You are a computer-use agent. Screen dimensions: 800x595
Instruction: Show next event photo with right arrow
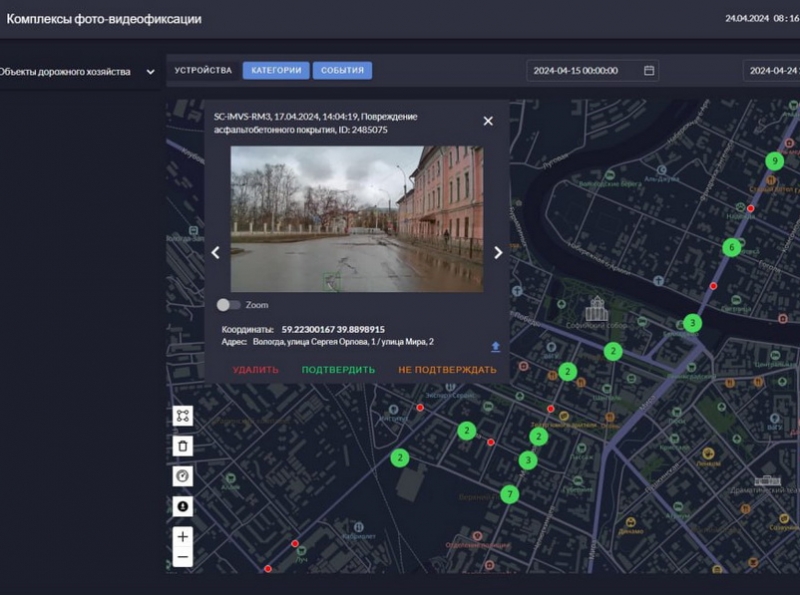498,253
